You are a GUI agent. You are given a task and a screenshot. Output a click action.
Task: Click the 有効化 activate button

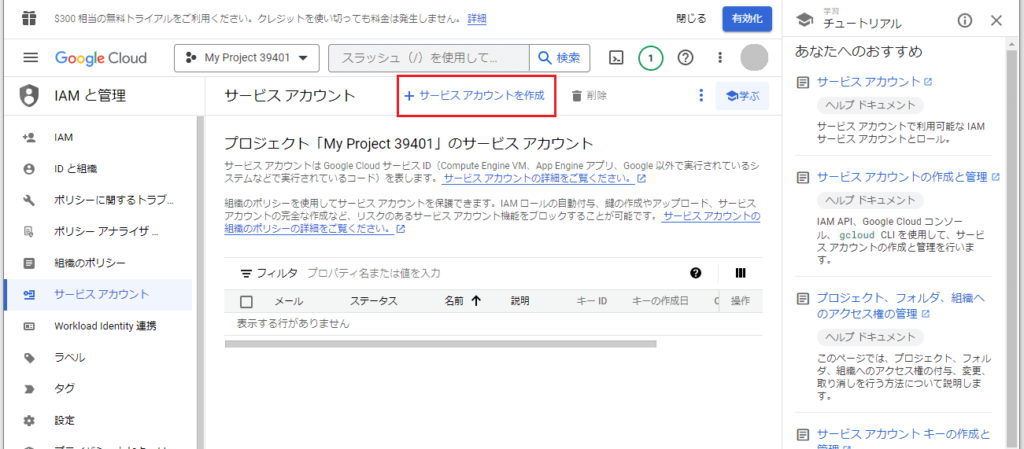[x=747, y=19]
